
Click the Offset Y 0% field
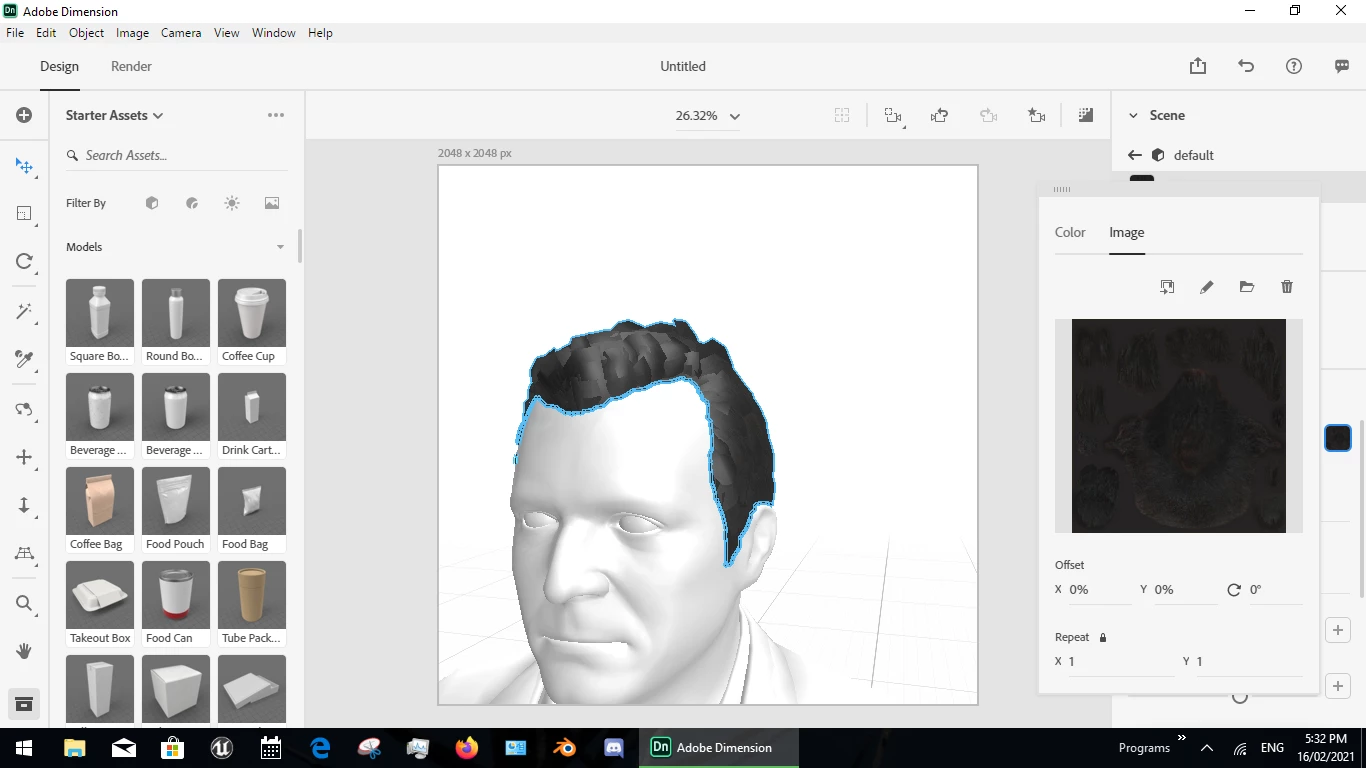1184,590
